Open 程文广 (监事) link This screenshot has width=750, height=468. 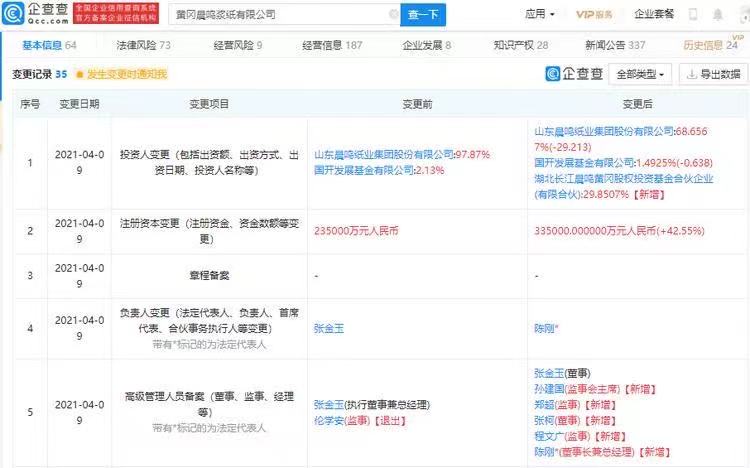549,436
